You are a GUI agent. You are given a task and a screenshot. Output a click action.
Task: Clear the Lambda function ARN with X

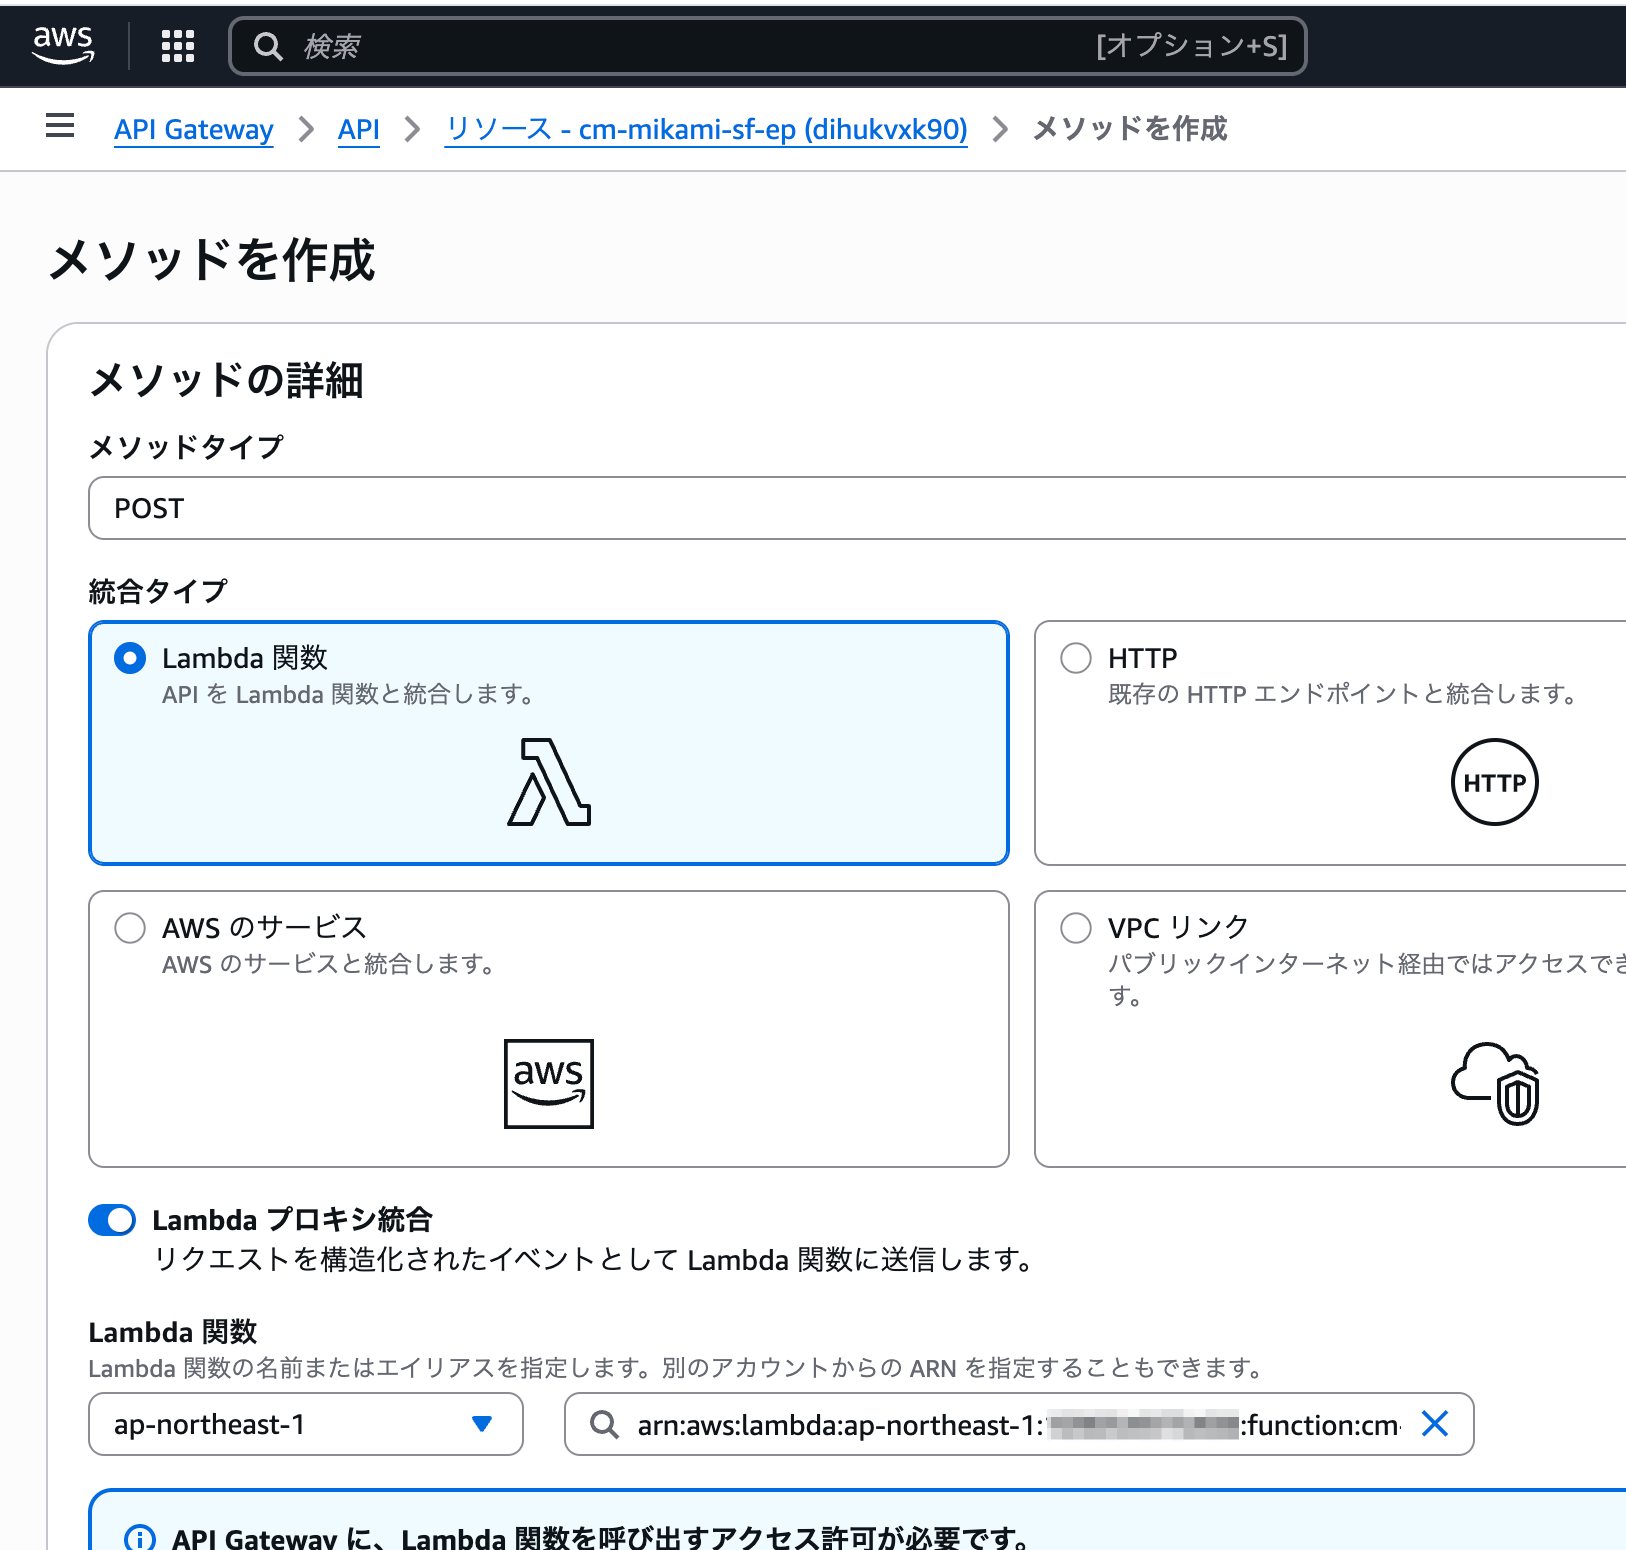[x=1435, y=1423]
